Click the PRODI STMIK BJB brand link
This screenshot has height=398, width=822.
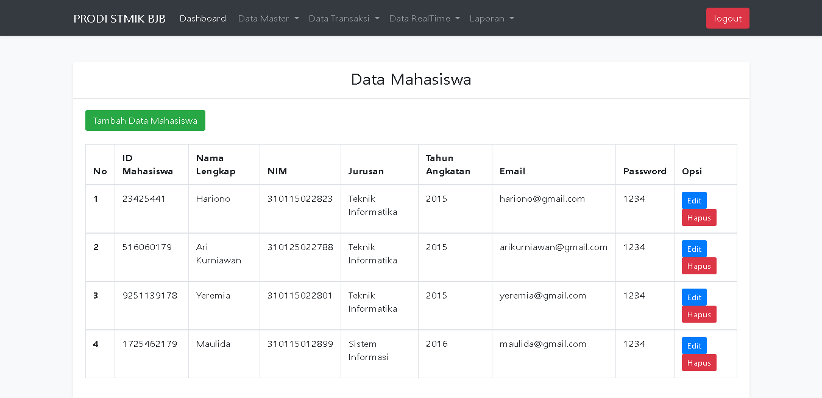pos(120,18)
